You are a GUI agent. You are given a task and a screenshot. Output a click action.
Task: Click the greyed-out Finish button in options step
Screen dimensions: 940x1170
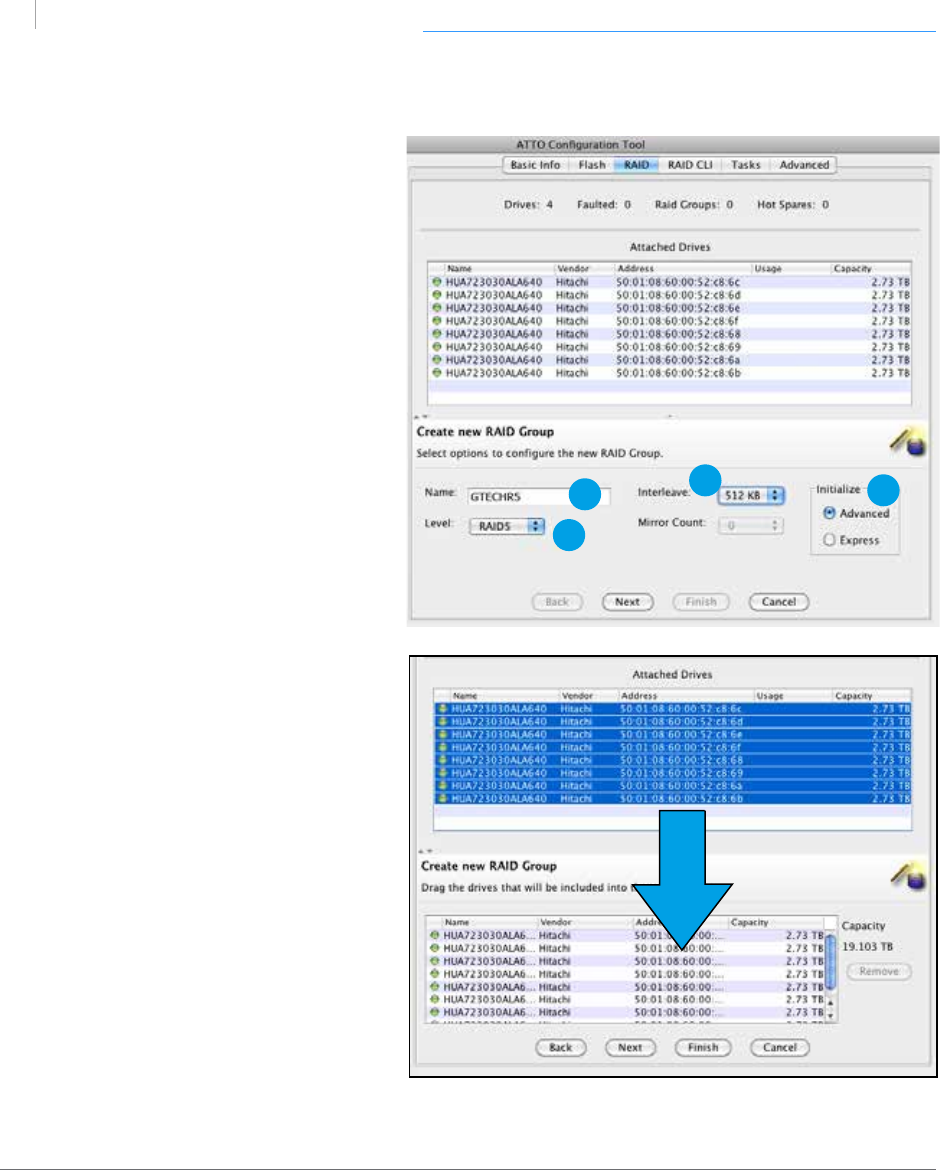[701, 602]
